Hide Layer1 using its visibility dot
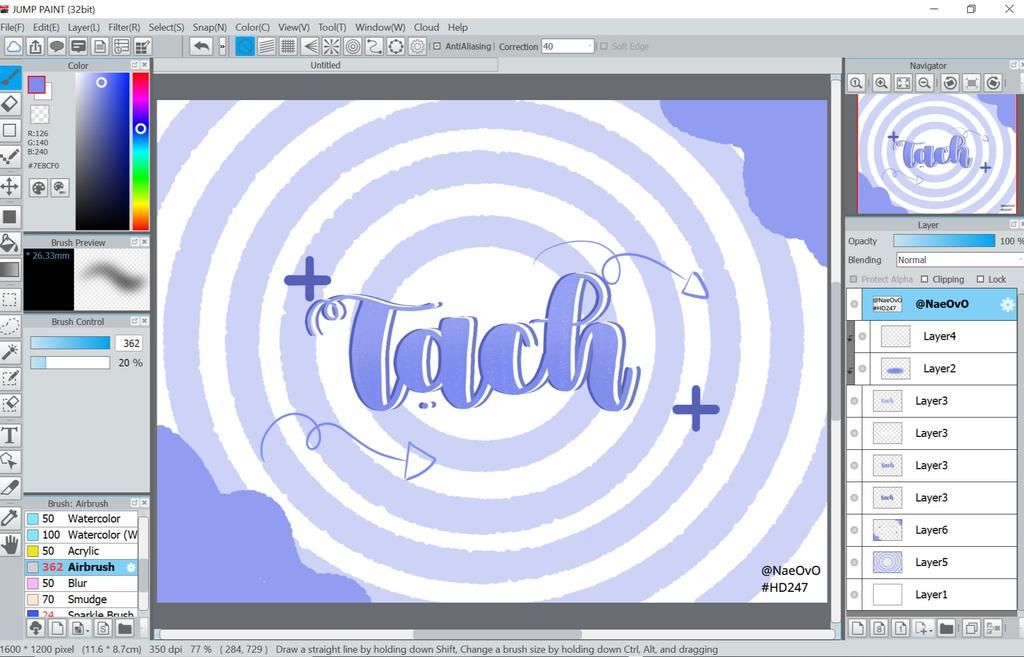Viewport: 1024px width, 657px height. tap(854, 595)
